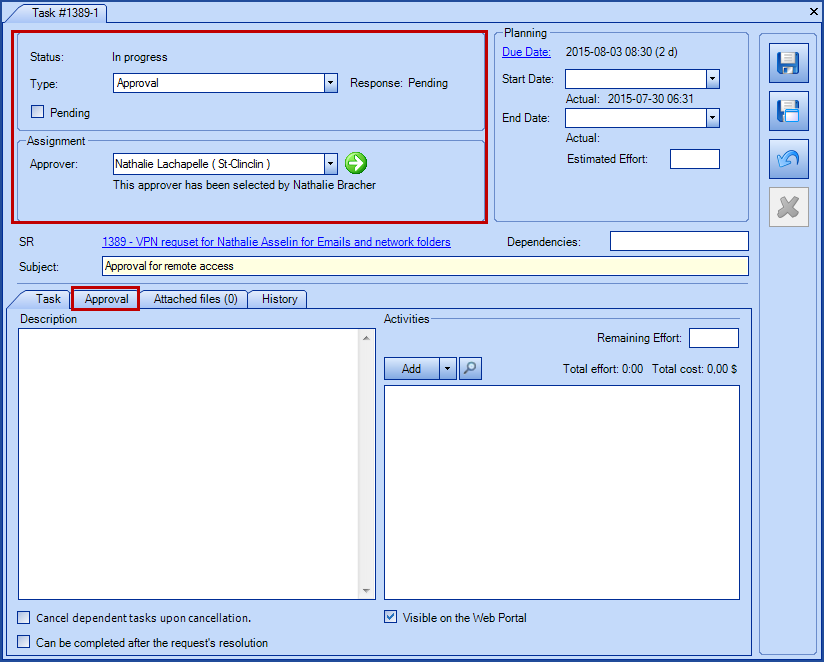Open the Type dropdown showing Approval

coord(330,84)
